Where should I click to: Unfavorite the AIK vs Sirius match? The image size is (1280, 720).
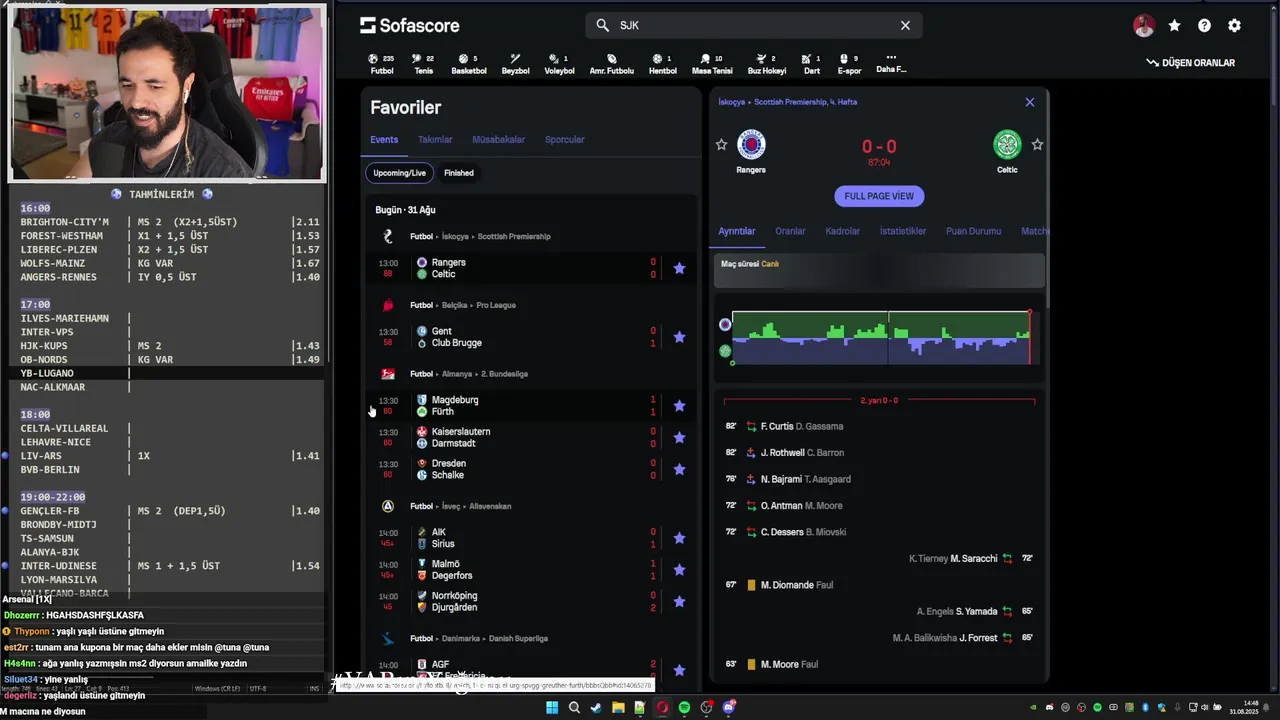click(x=679, y=538)
